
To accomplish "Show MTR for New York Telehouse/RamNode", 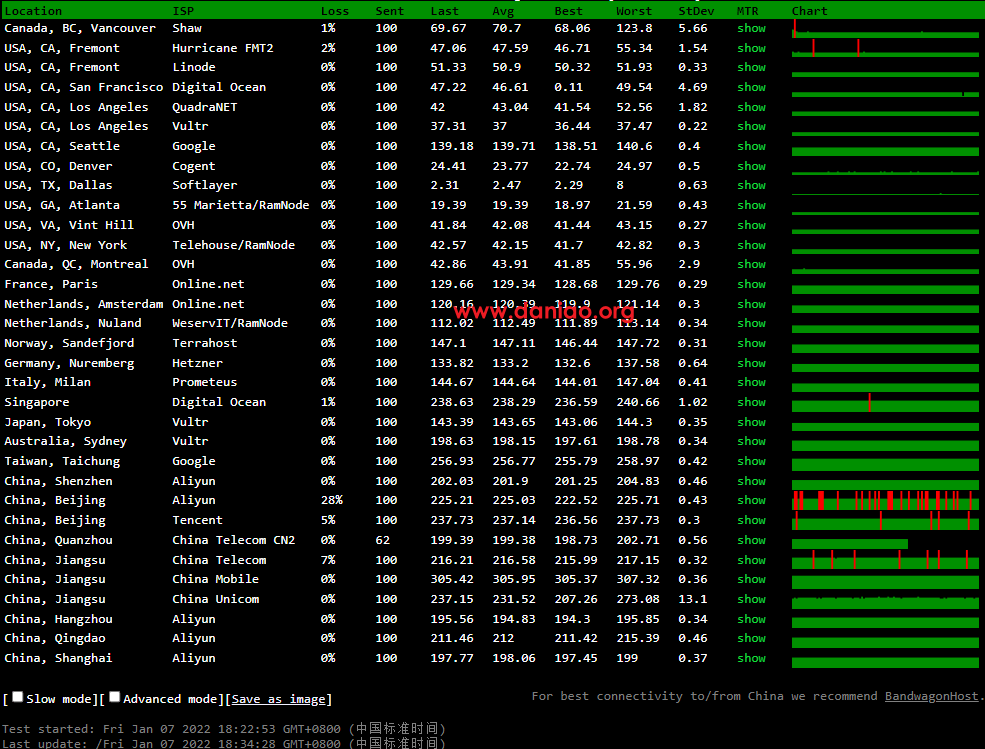I will 751,245.
